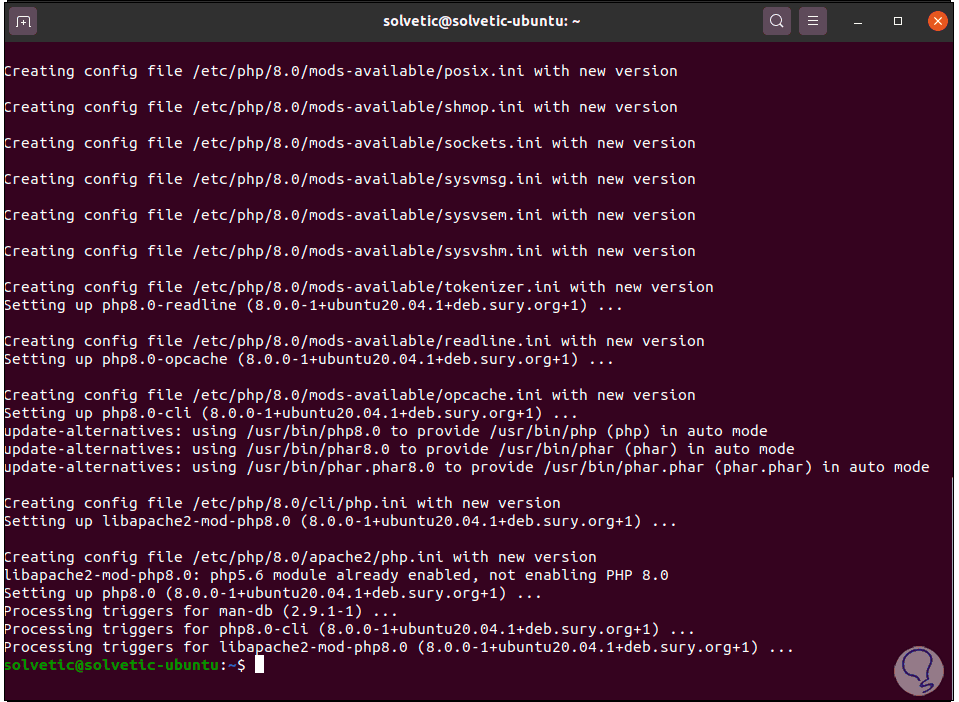The image size is (959, 702).
Task: Click the "php5.6 module already enabled" line
Action: click(x=336, y=575)
